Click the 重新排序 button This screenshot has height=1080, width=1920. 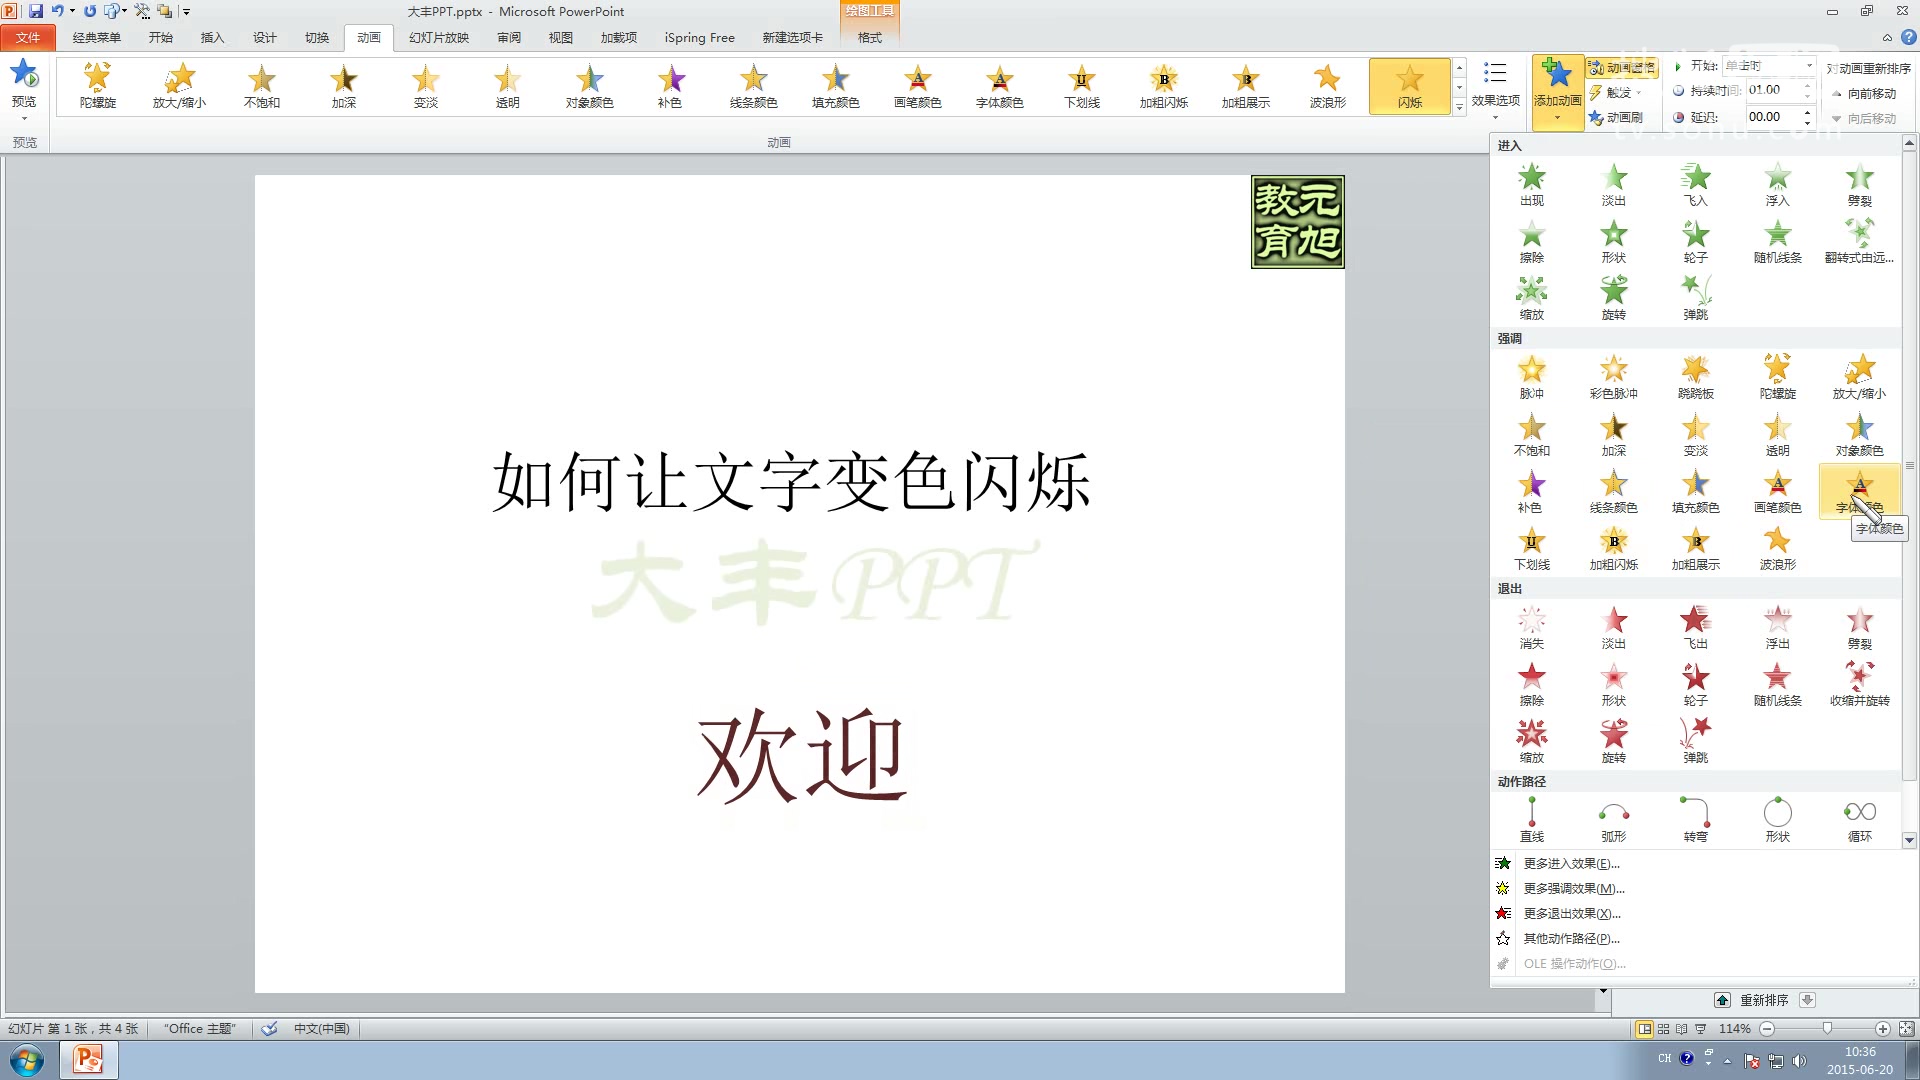[1763, 999]
